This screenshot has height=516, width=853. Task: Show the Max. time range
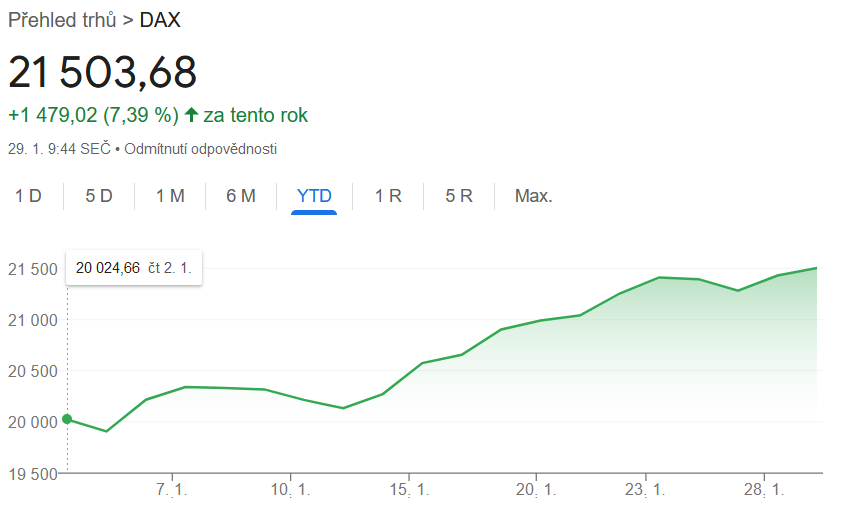[533, 196]
